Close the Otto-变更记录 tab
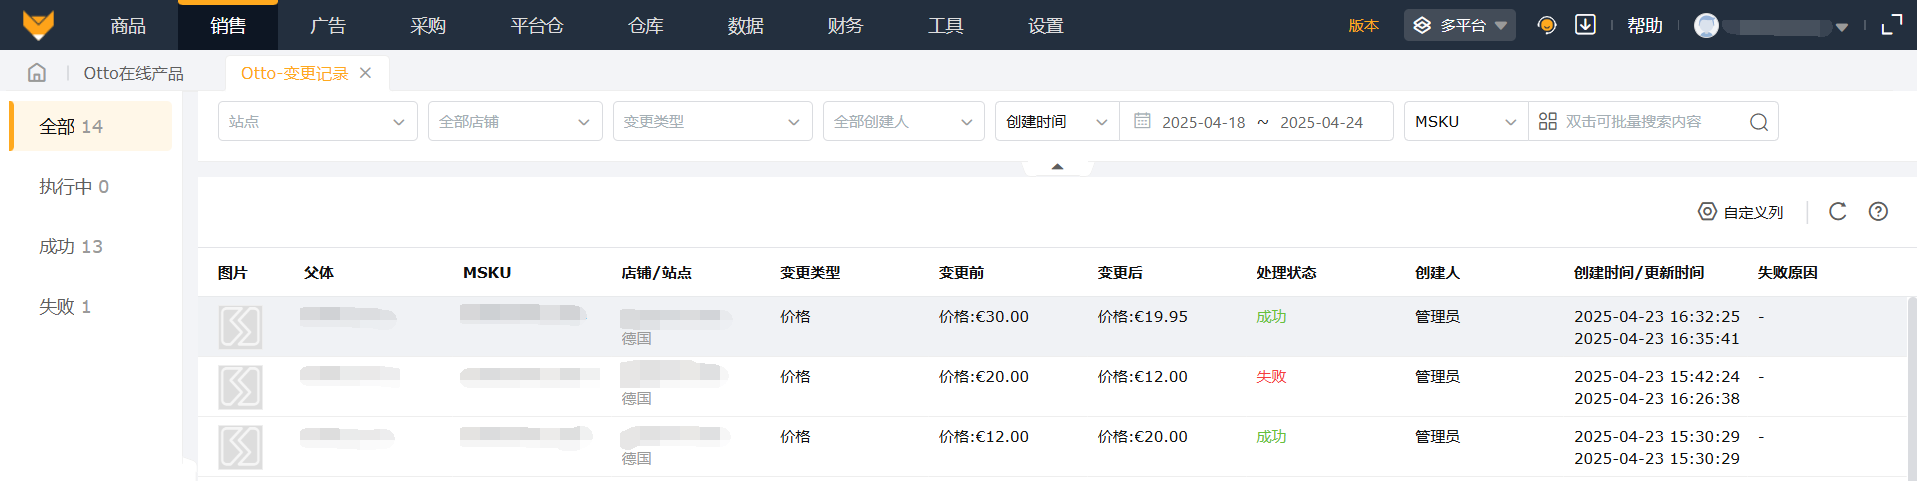This screenshot has width=1917, height=481. pos(366,73)
